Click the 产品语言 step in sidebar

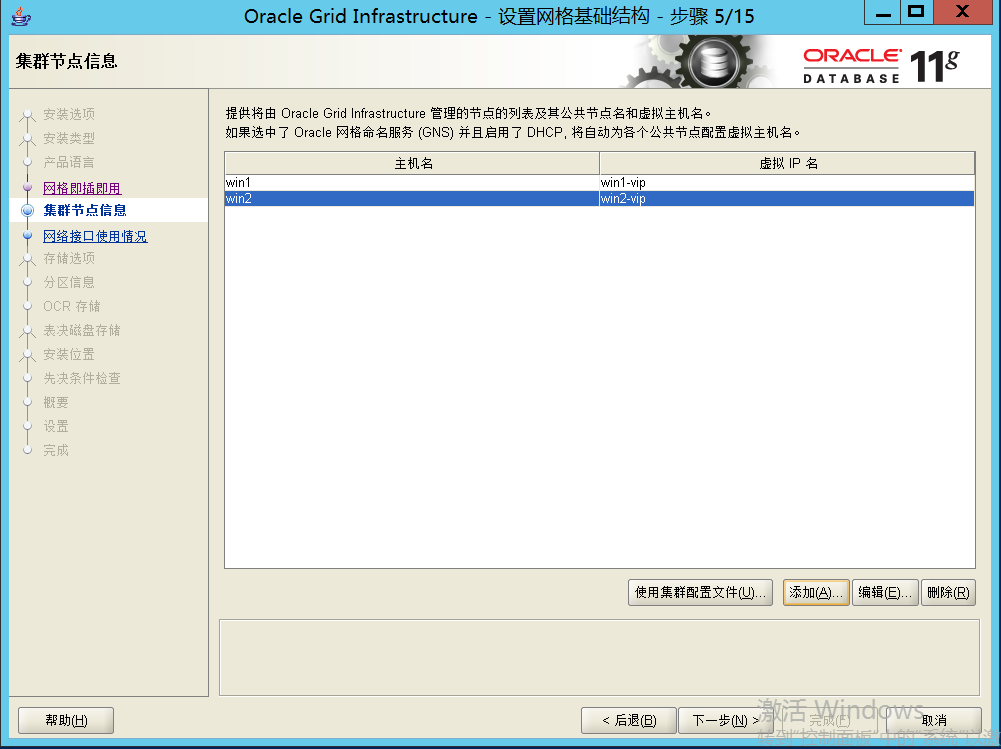[x=69, y=162]
